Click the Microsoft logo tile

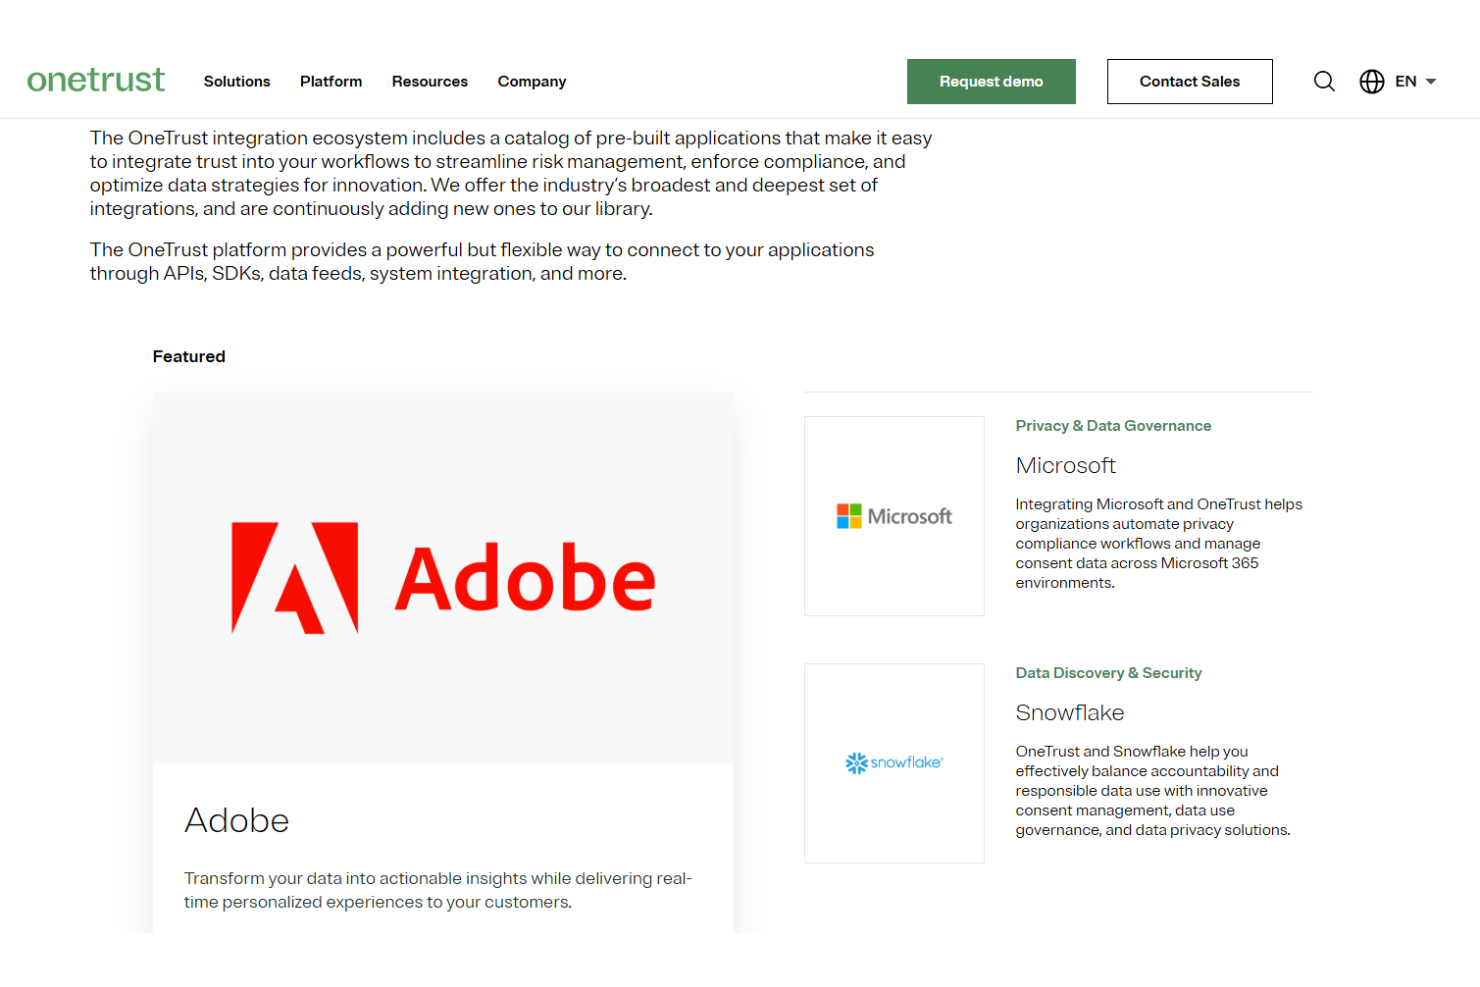(x=894, y=516)
